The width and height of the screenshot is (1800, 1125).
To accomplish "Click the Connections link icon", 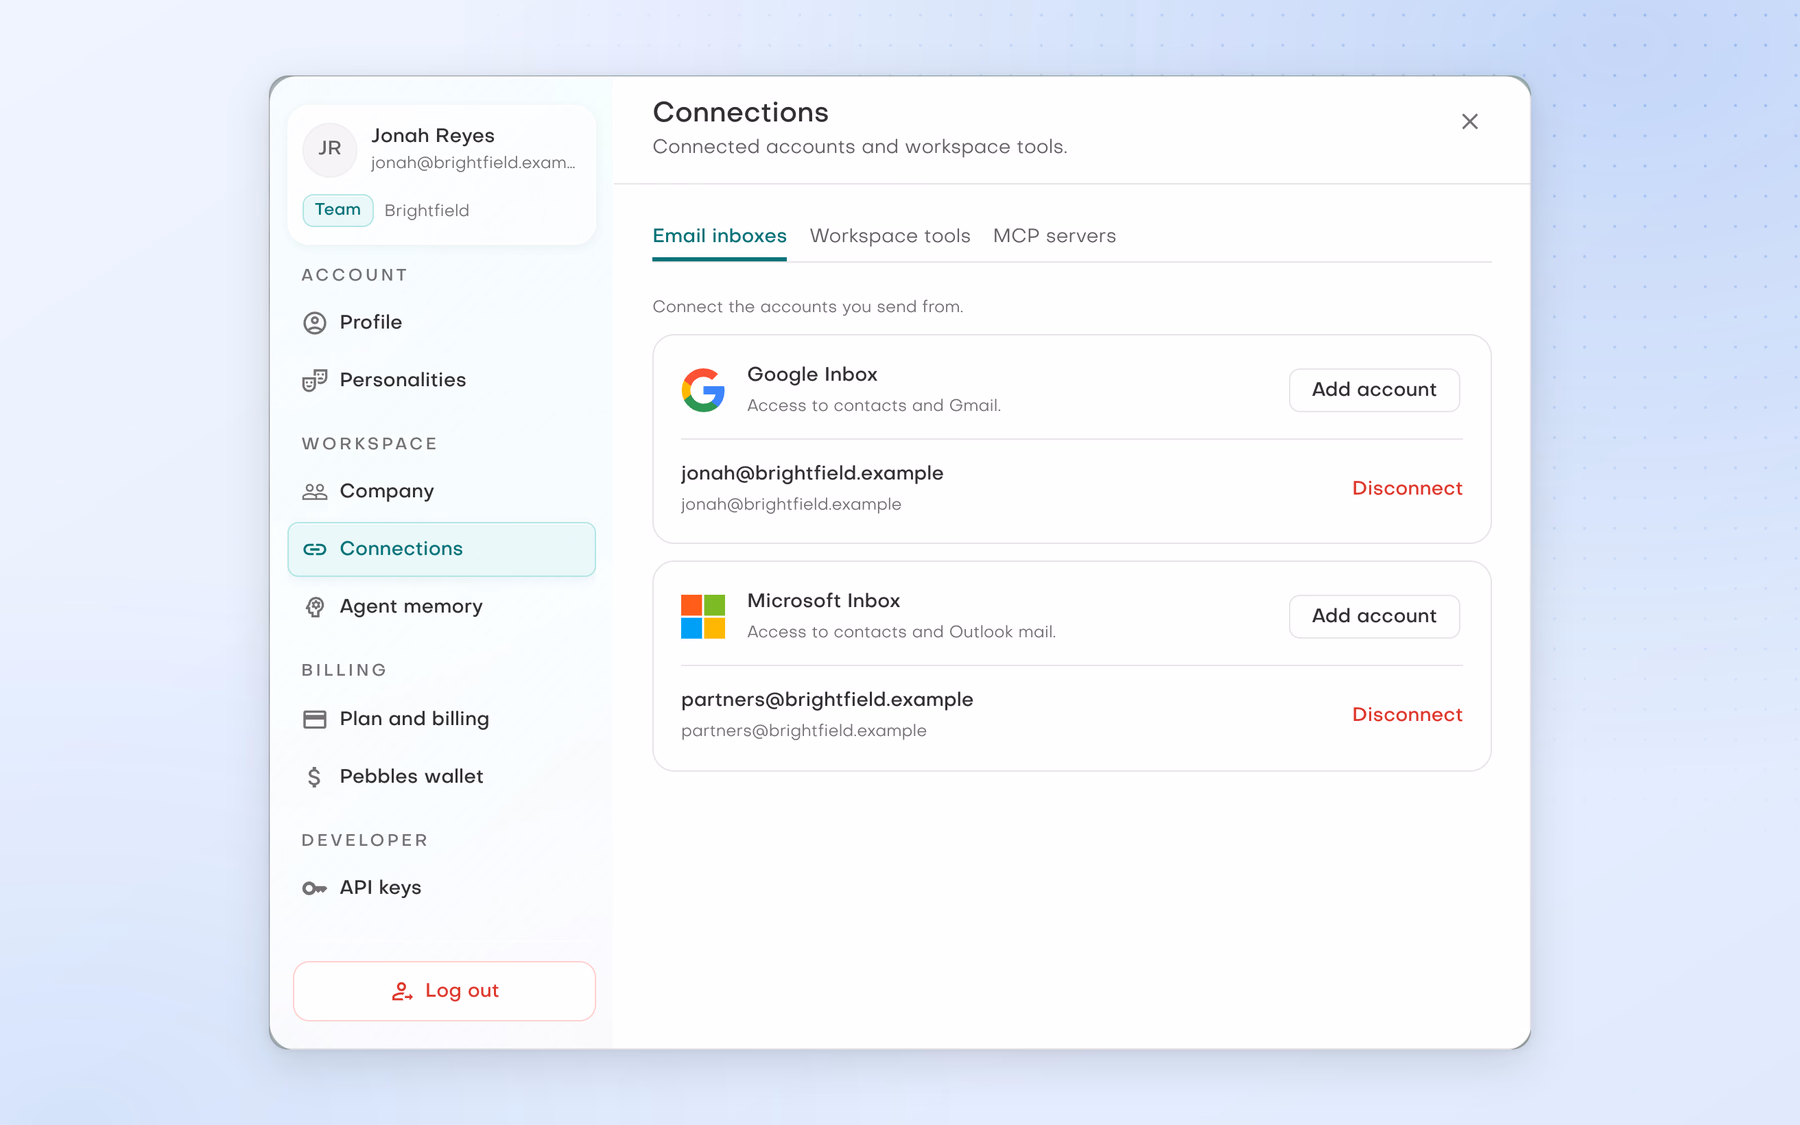I will tap(315, 549).
